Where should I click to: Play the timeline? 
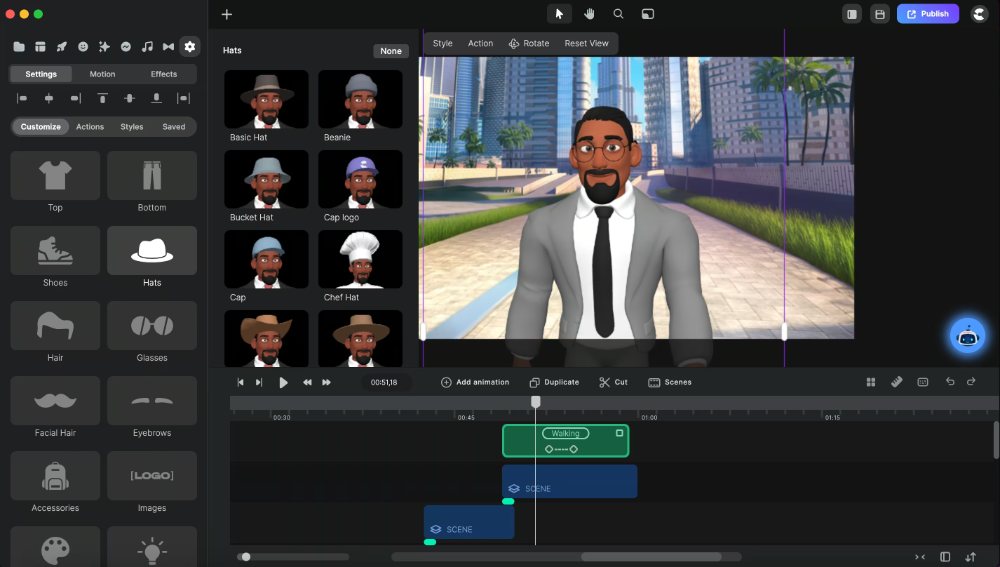pos(283,382)
